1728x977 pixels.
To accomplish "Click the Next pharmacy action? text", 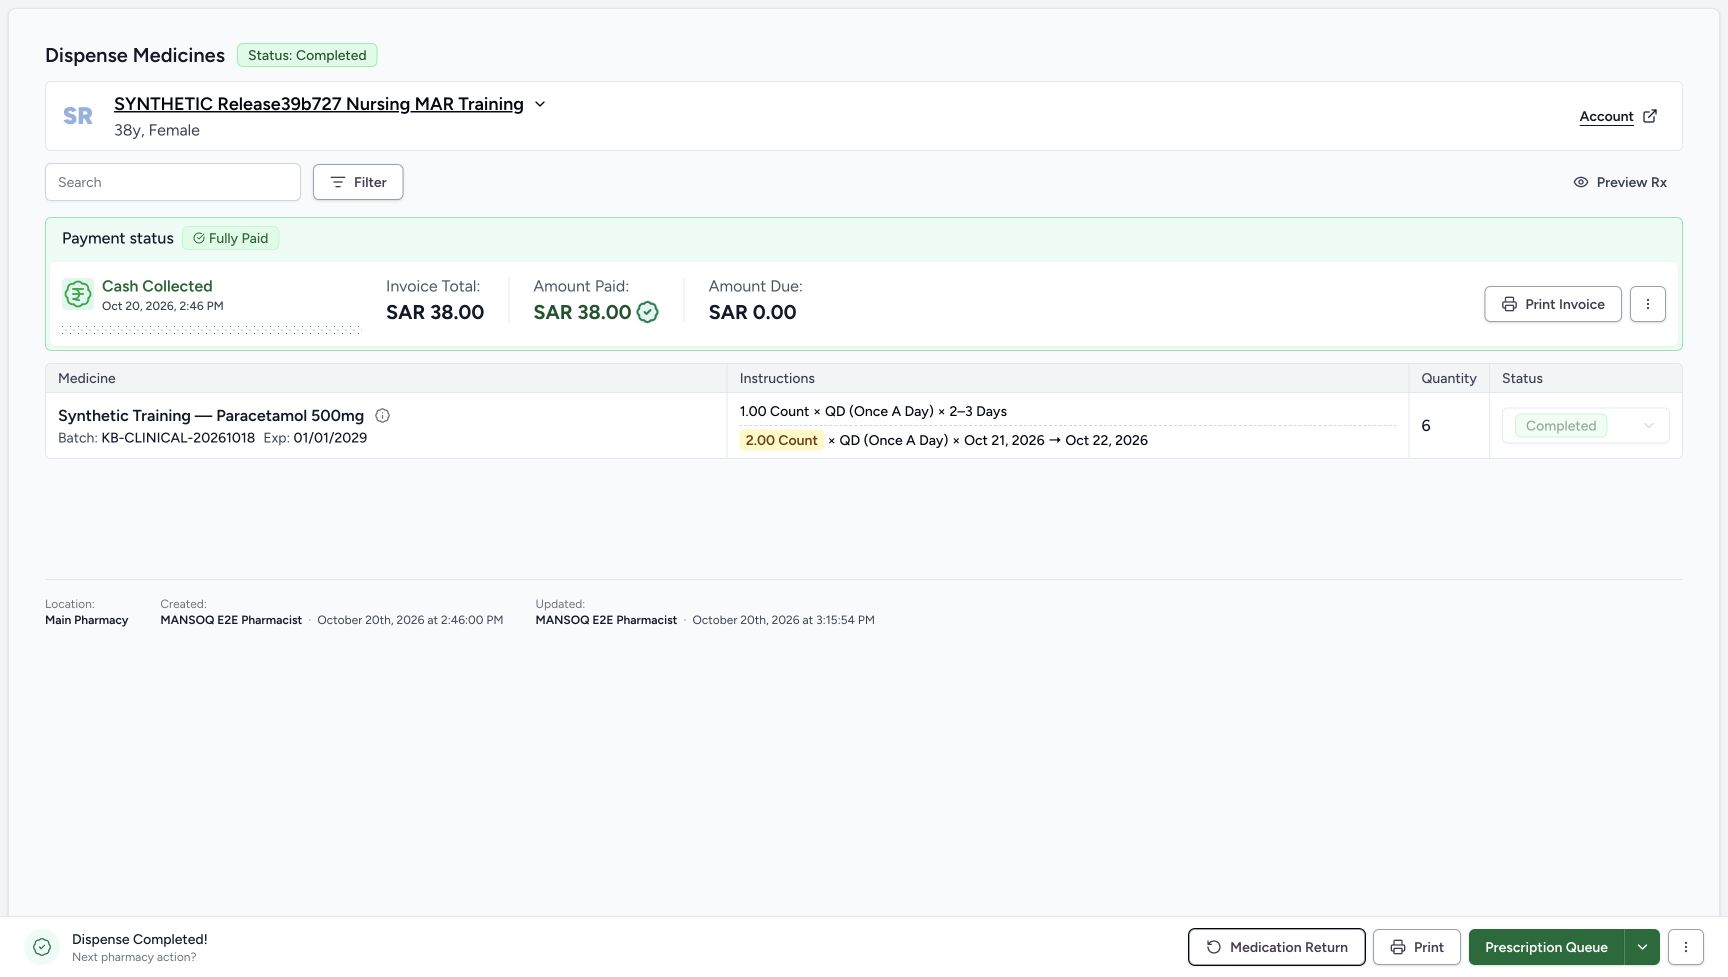I will point(134,957).
